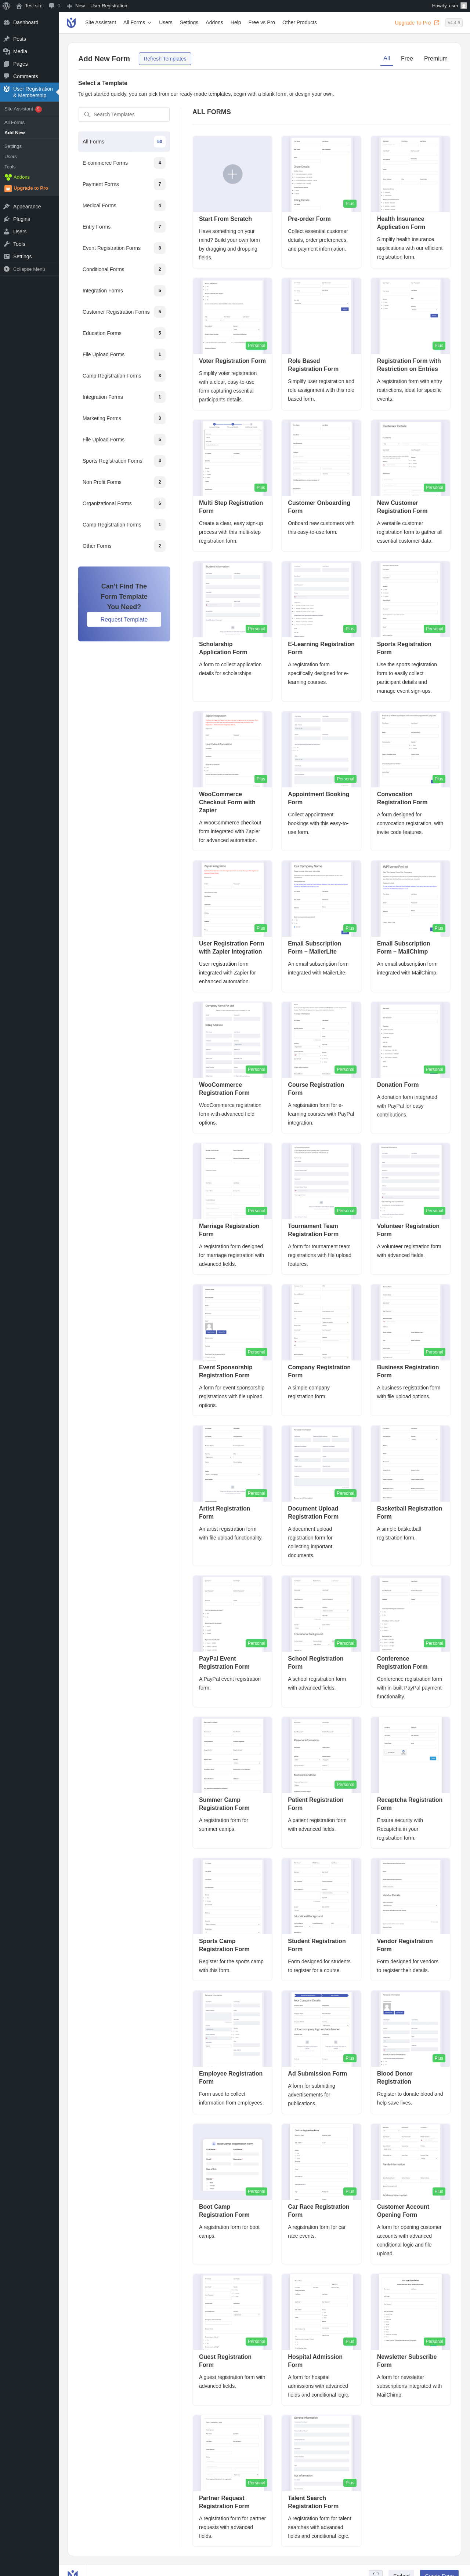The height and width of the screenshot is (2576, 470).
Task: Choose the Multi Step Registration Form thumbnail
Action: 232,458
